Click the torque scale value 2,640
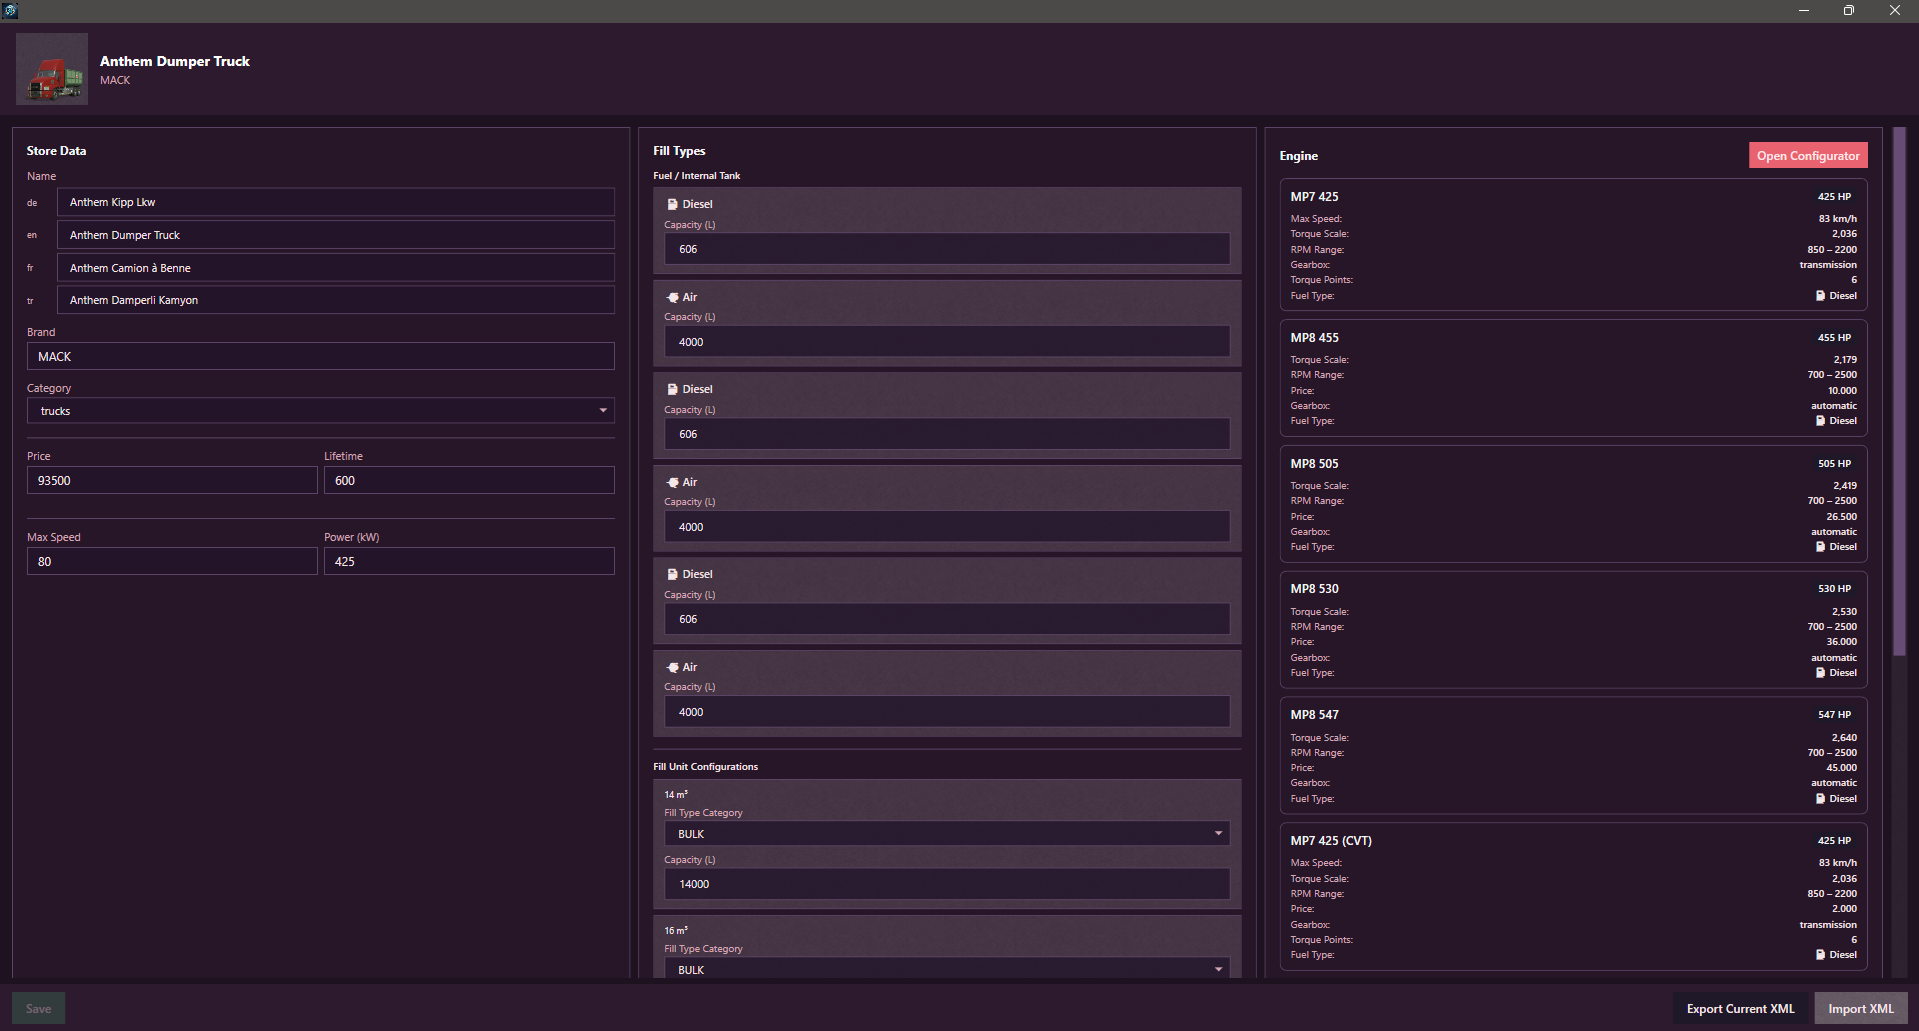 [x=1845, y=738]
